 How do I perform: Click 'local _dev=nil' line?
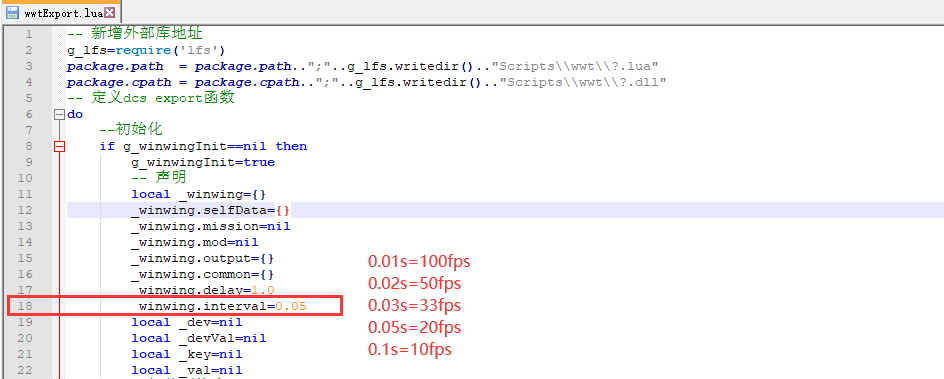point(187,322)
